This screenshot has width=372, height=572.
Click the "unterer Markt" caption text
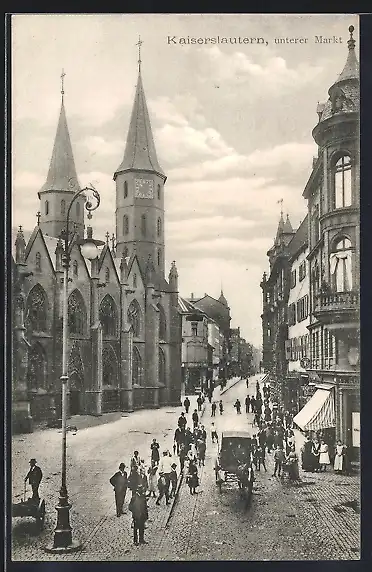pyautogui.click(x=308, y=40)
